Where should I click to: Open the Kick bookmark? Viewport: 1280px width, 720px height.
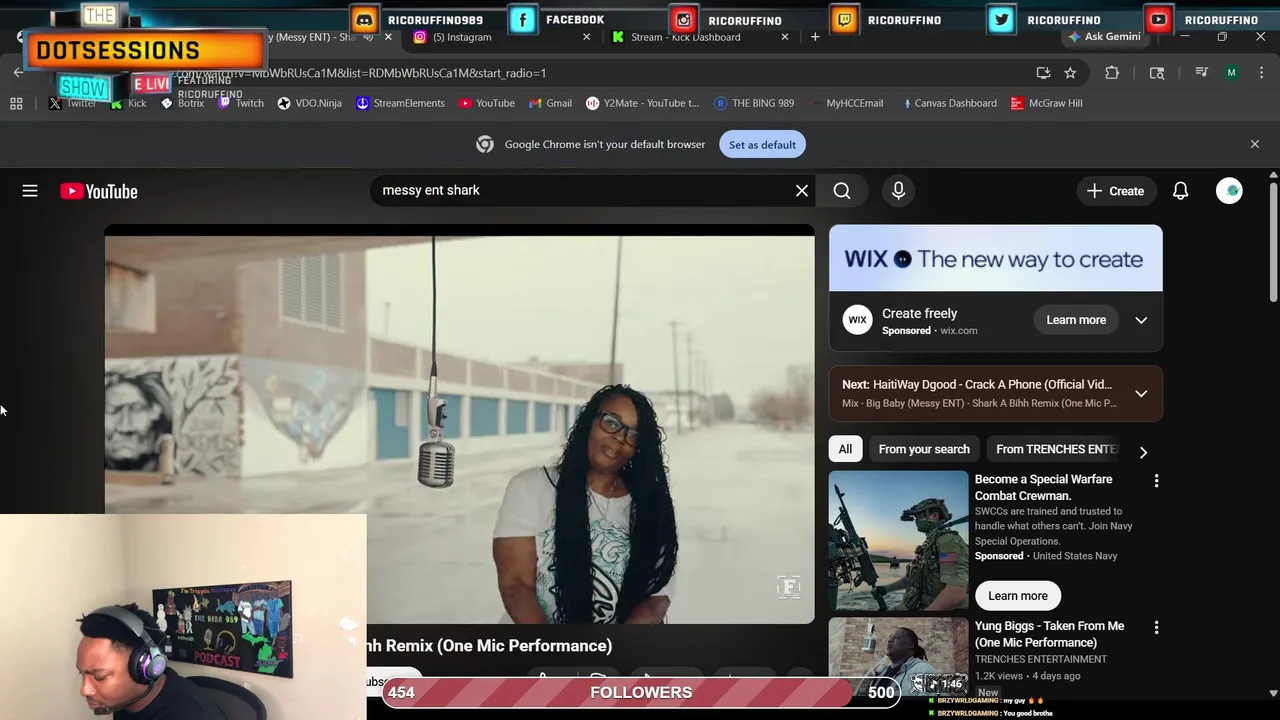(128, 103)
